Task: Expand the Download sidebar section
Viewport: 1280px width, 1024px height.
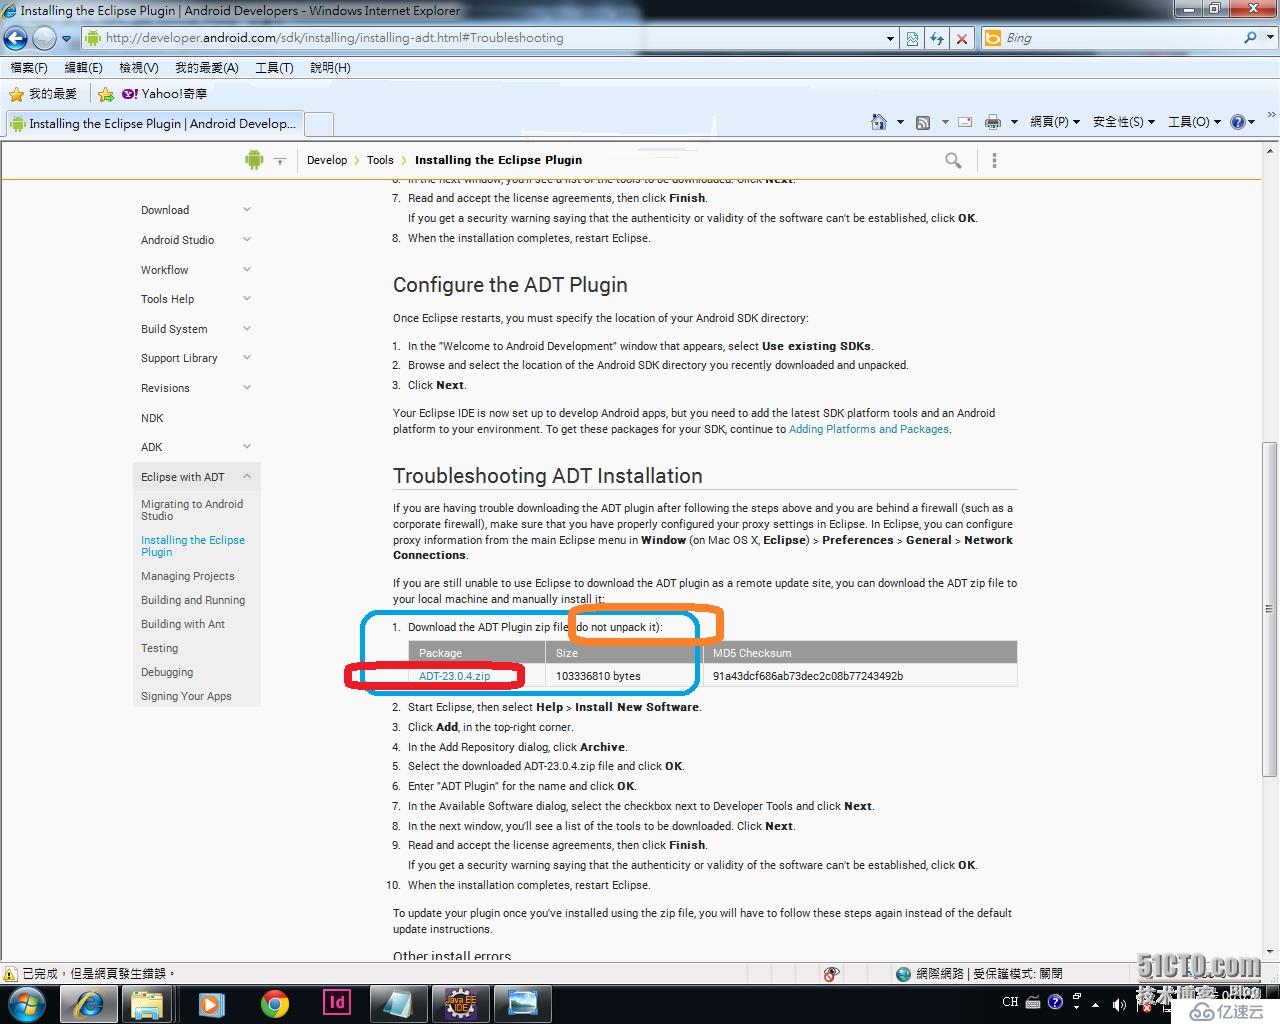Action: coord(247,210)
